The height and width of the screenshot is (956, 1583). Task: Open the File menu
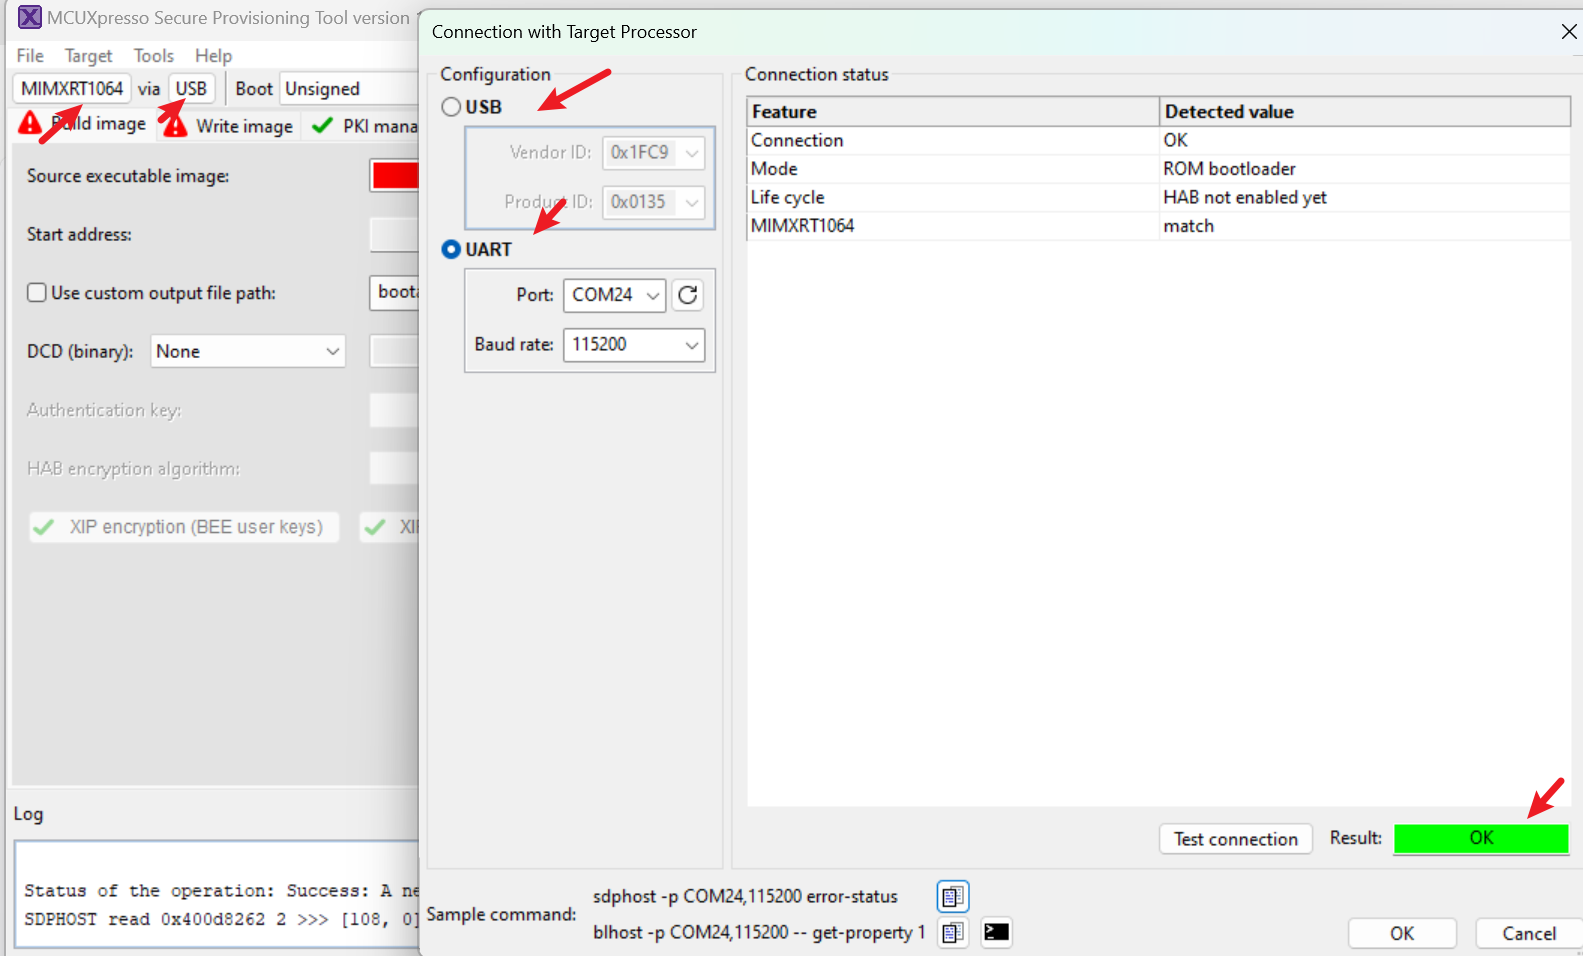click(30, 55)
